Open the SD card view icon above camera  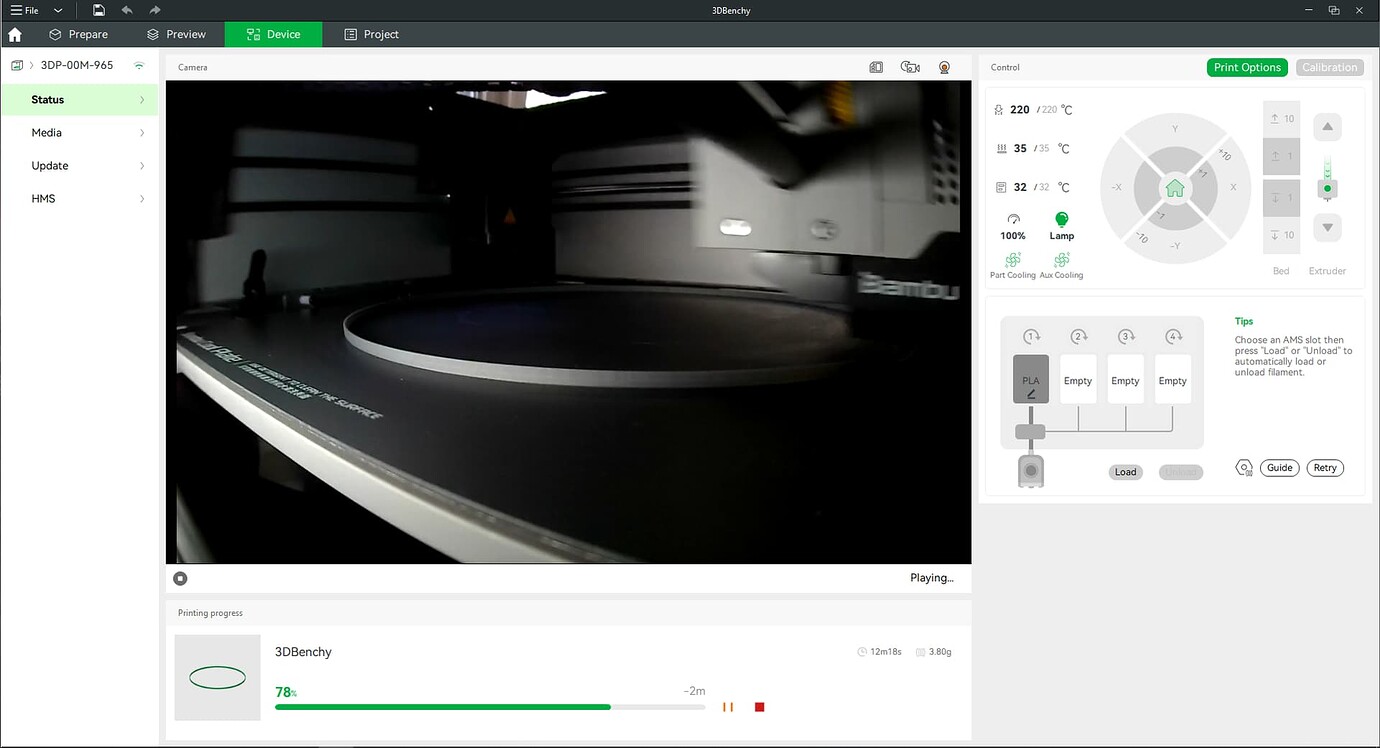pyautogui.click(x=876, y=67)
